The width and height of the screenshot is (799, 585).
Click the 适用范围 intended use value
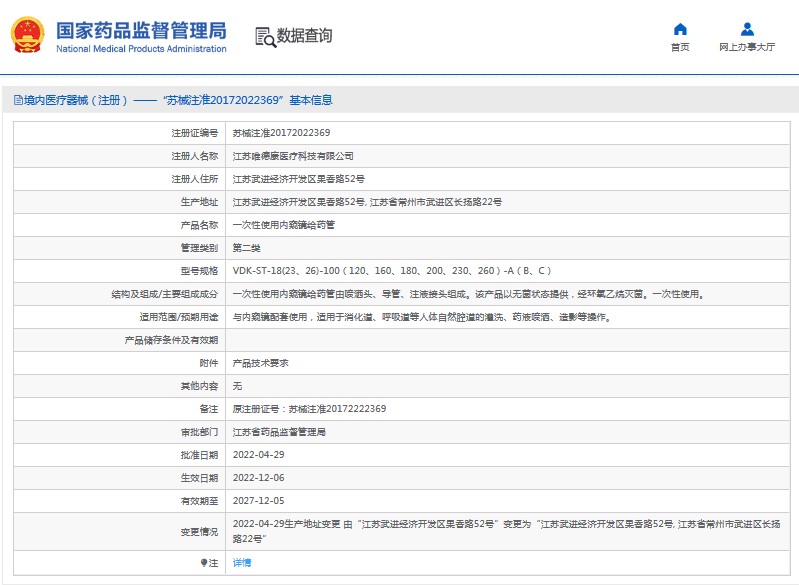click(422, 317)
